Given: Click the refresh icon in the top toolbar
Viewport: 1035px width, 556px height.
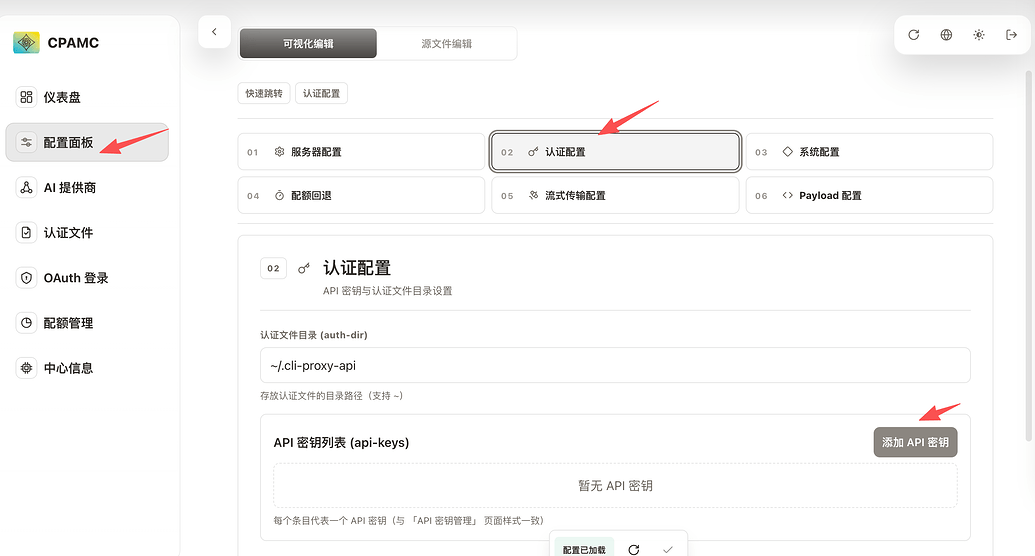Looking at the screenshot, I should [914, 35].
